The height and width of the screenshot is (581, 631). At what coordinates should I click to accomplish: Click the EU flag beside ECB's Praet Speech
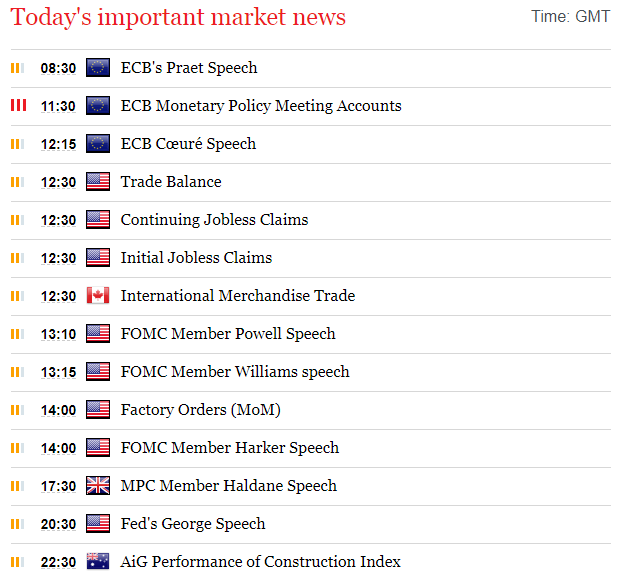point(98,68)
